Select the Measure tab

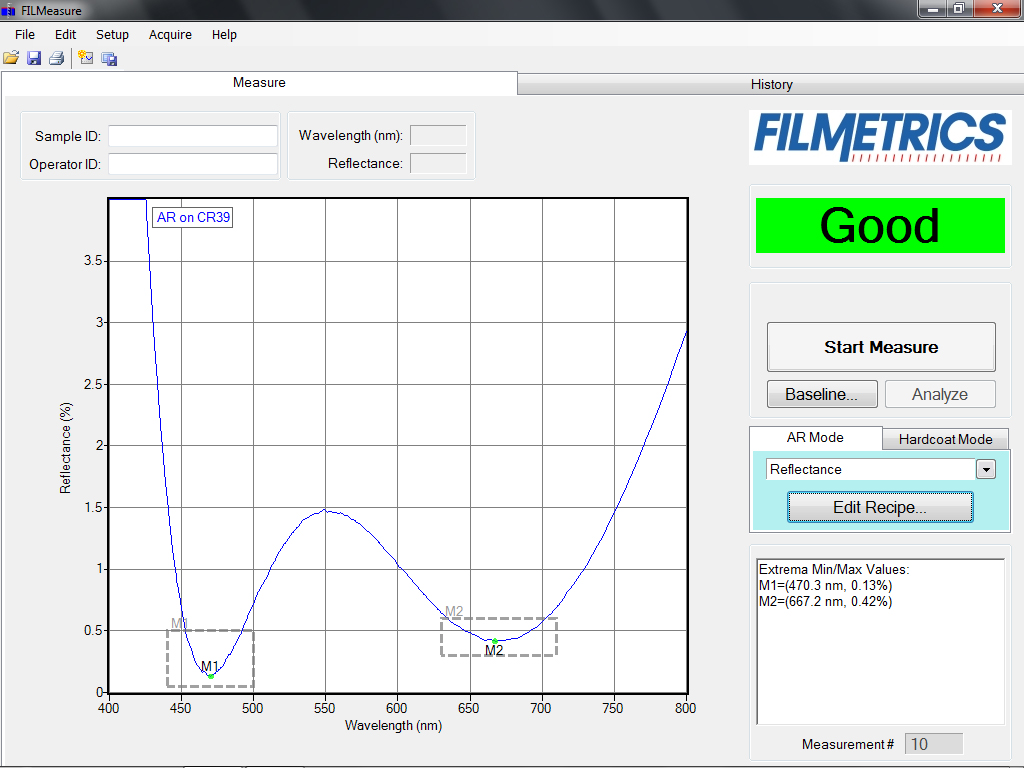pyautogui.click(x=259, y=83)
